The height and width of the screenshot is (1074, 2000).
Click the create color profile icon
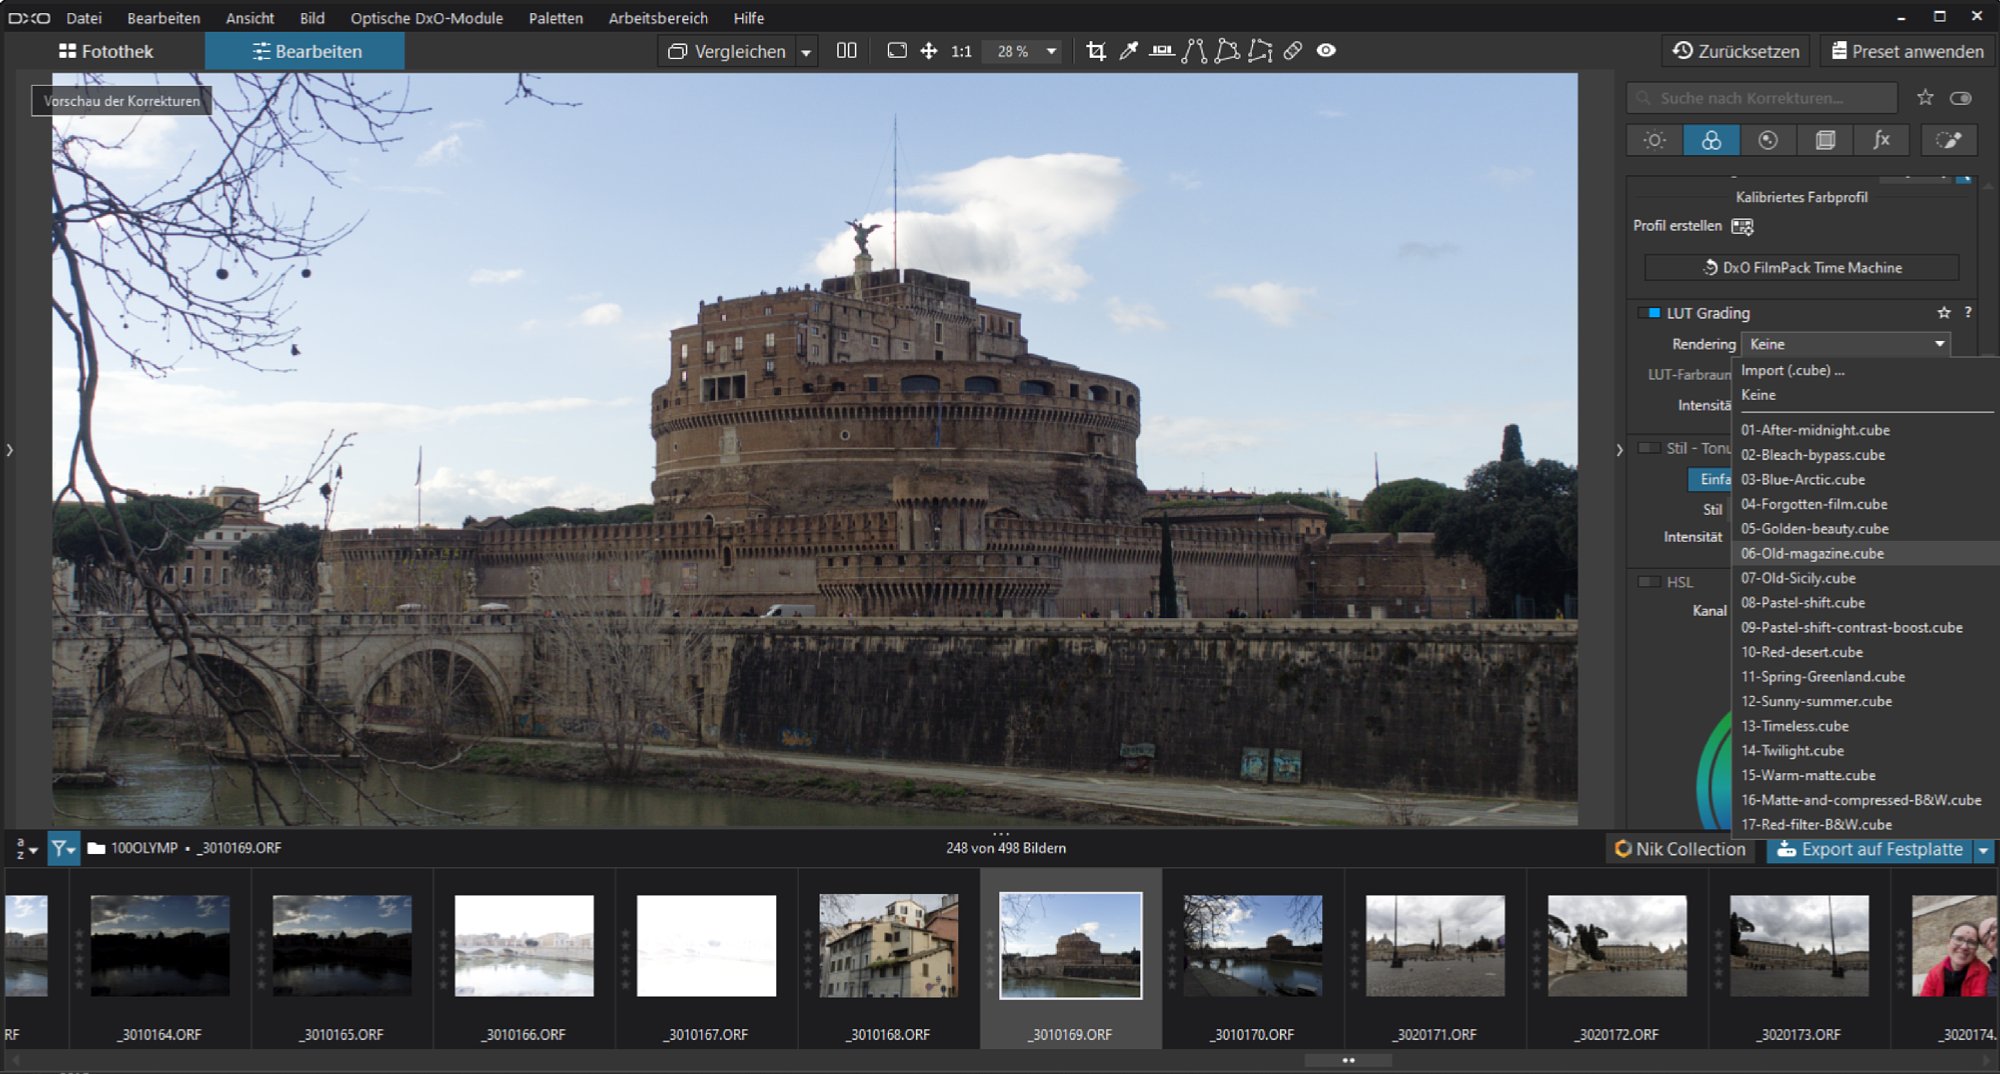pyautogui.click(x=1742, y=226)
